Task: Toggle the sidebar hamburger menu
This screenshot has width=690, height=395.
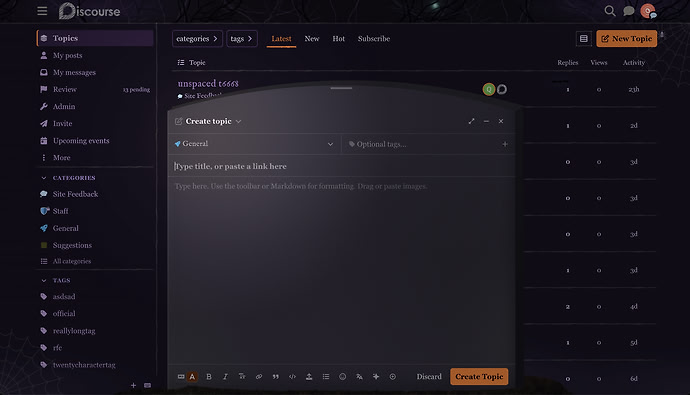Action: [42, 11]
